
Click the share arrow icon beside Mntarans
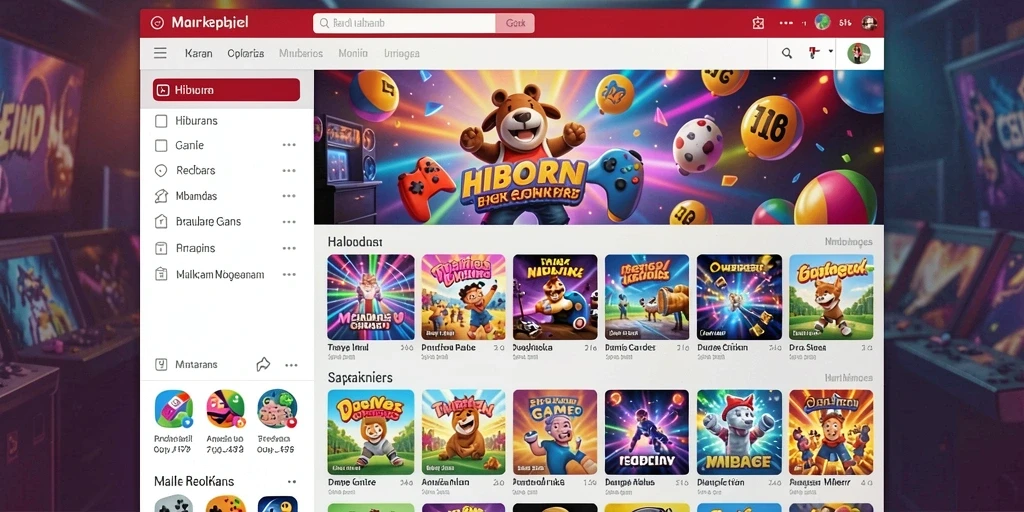(263, 364)
